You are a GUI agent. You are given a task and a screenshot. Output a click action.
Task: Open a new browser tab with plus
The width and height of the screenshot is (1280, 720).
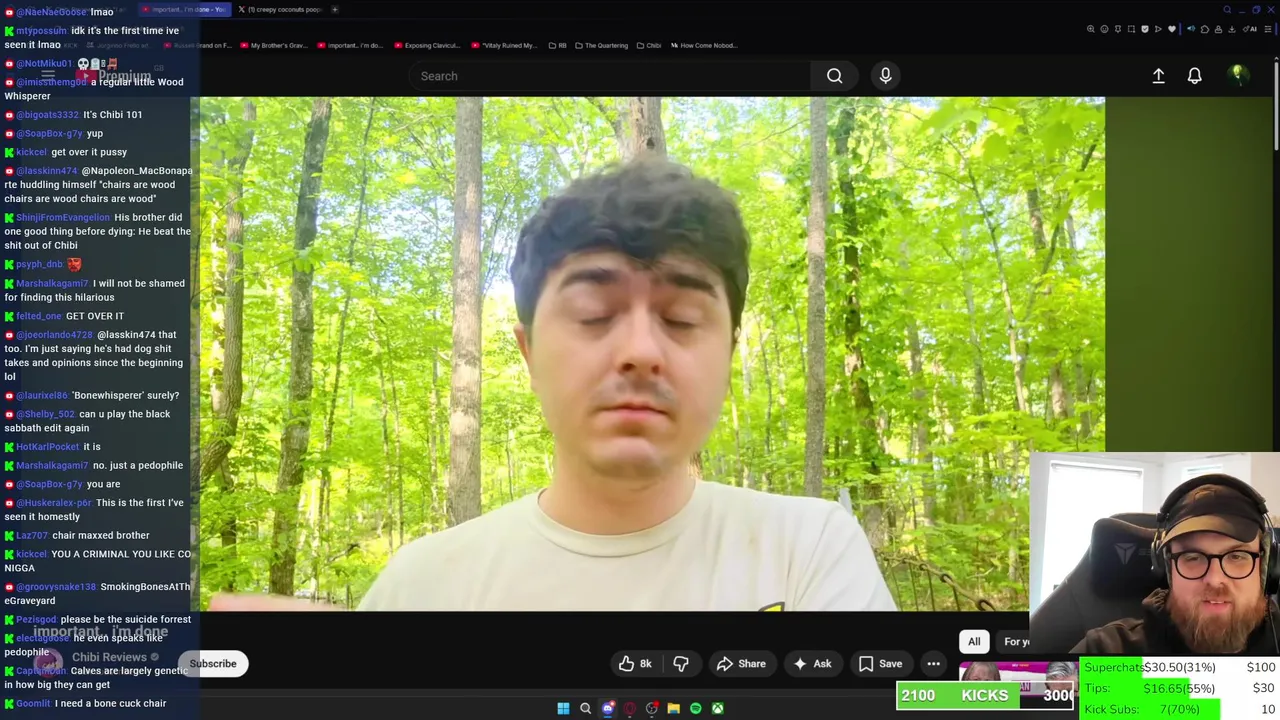point(335,10)
